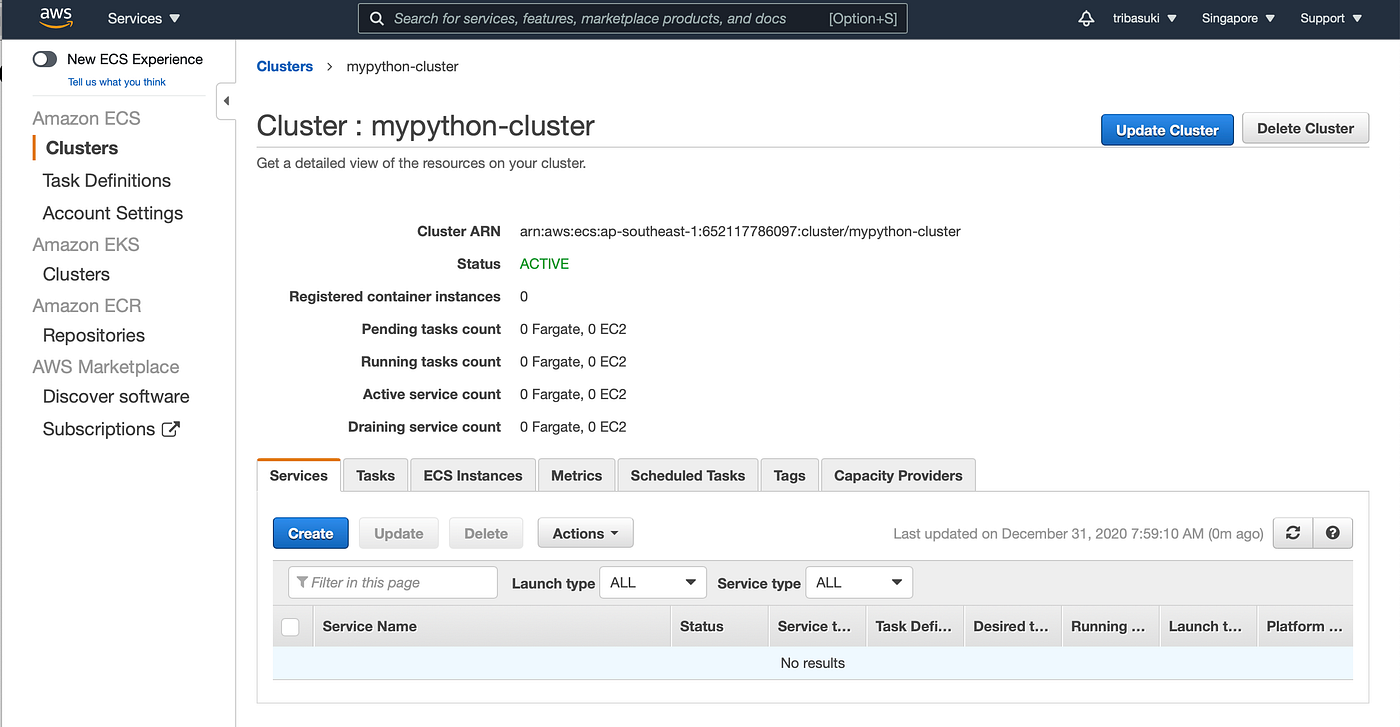Go back via the Clusters breadcrumb link
The image size is (1400, 727).
(284, 66)
